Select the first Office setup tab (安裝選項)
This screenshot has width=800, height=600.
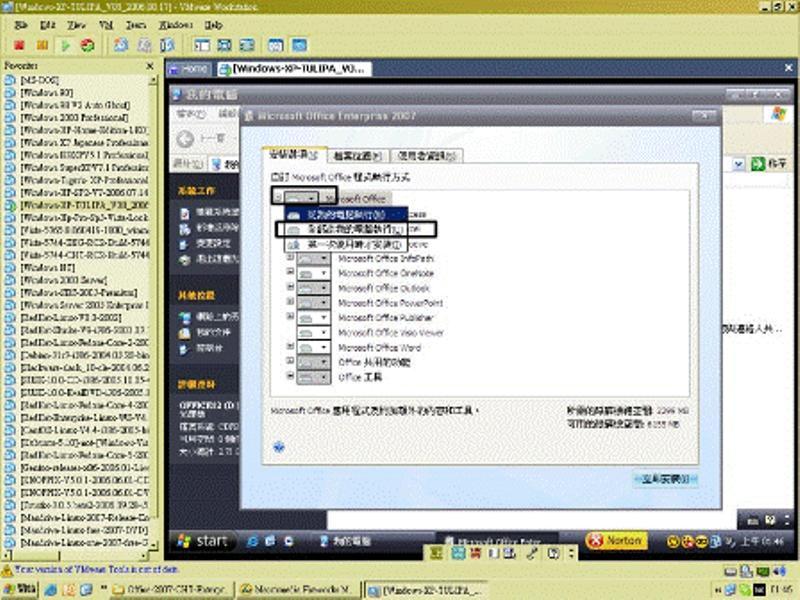tap(293, 154)
